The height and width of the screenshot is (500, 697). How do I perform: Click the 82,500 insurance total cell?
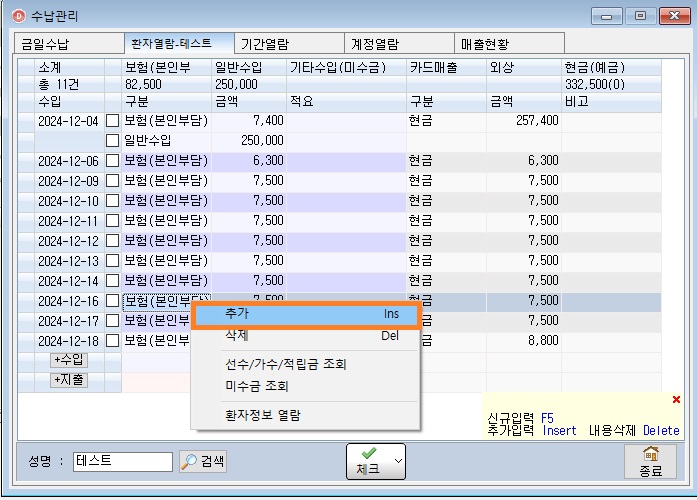(x=167, y=84)
